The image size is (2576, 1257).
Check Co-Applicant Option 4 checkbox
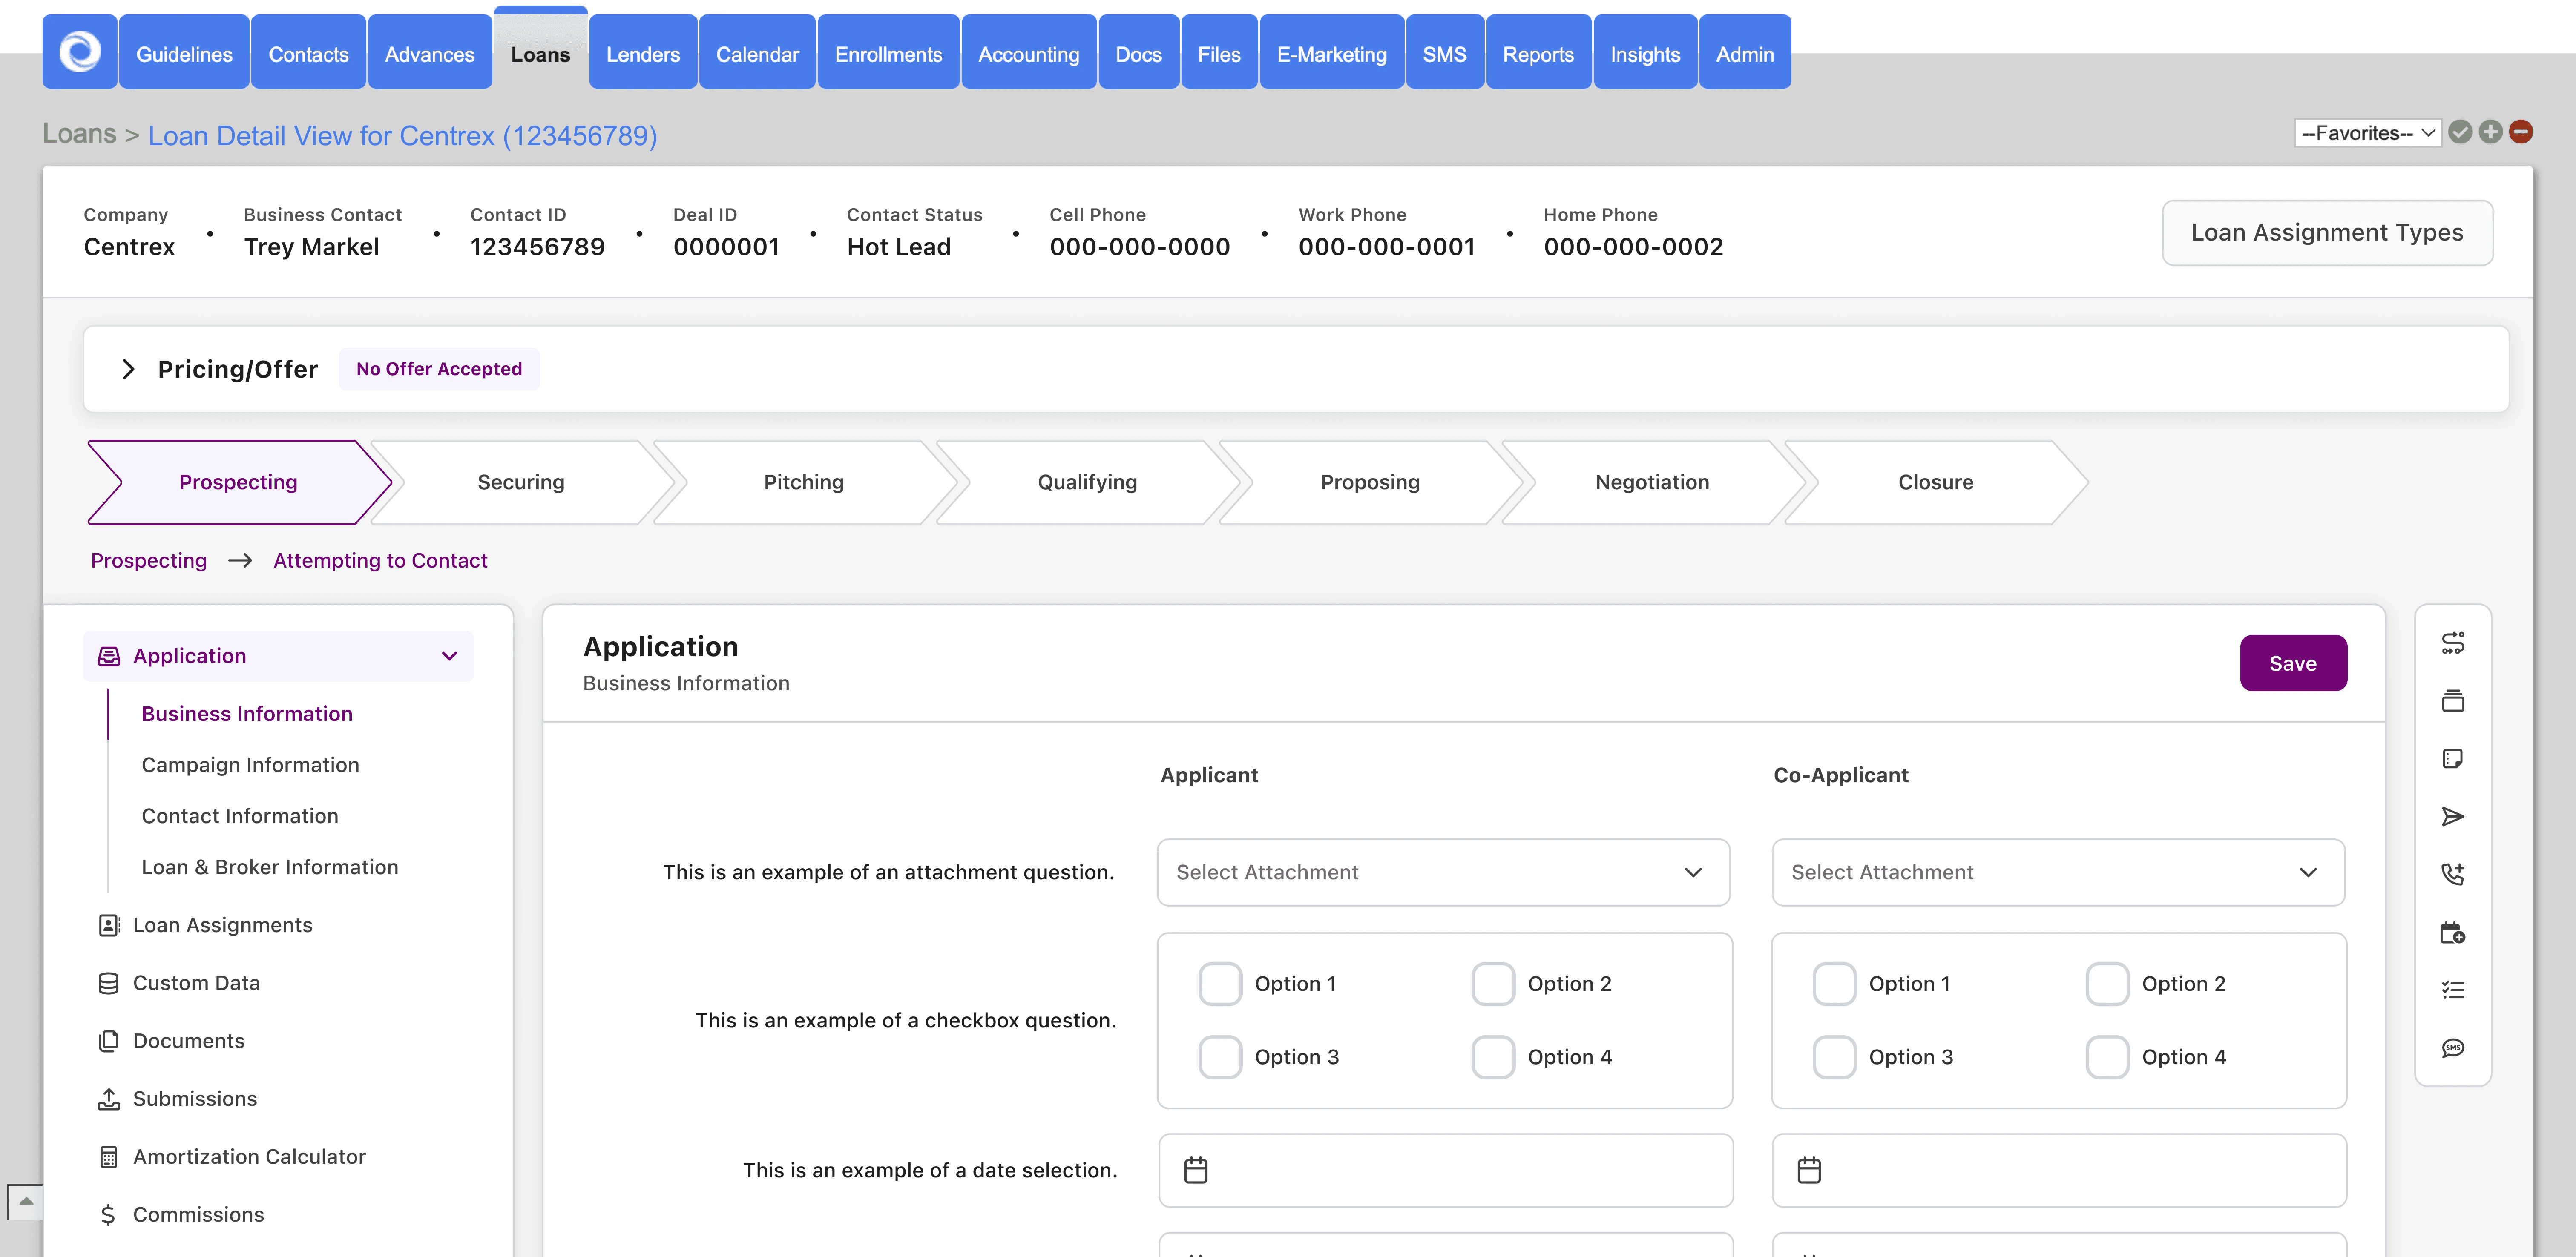(2107, 1057)
